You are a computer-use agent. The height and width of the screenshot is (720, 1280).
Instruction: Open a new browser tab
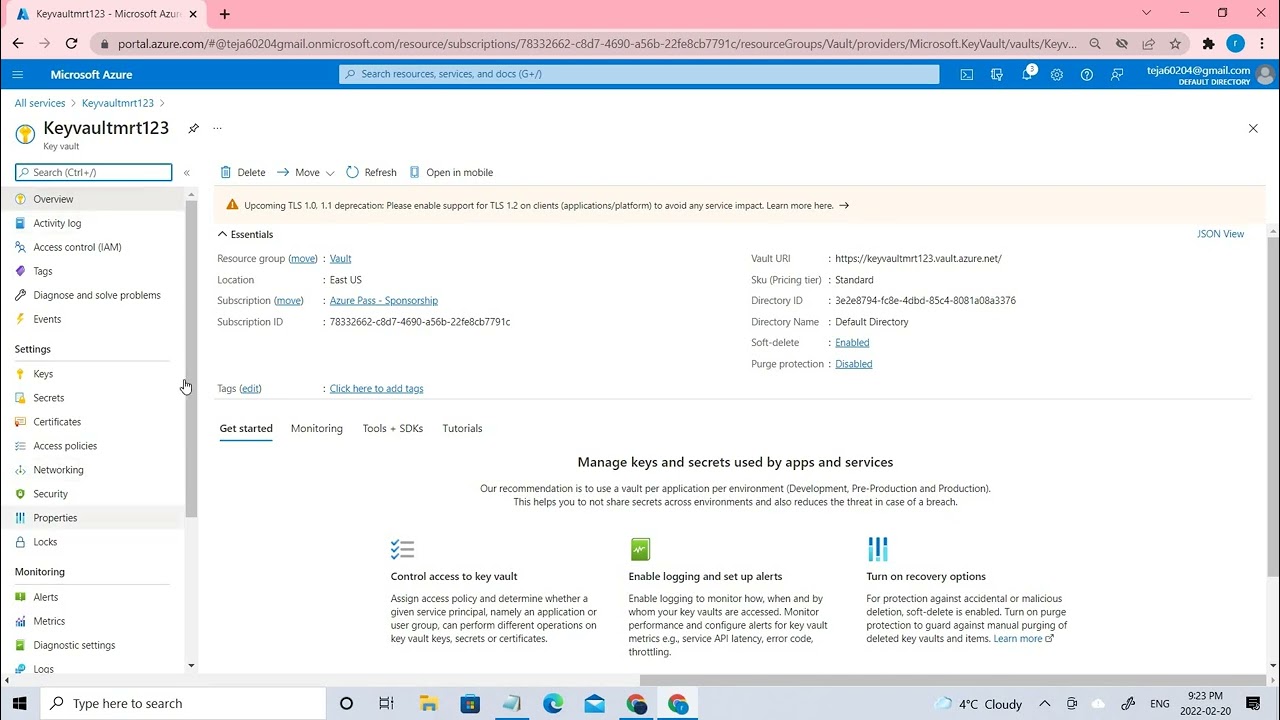[225, 14]
